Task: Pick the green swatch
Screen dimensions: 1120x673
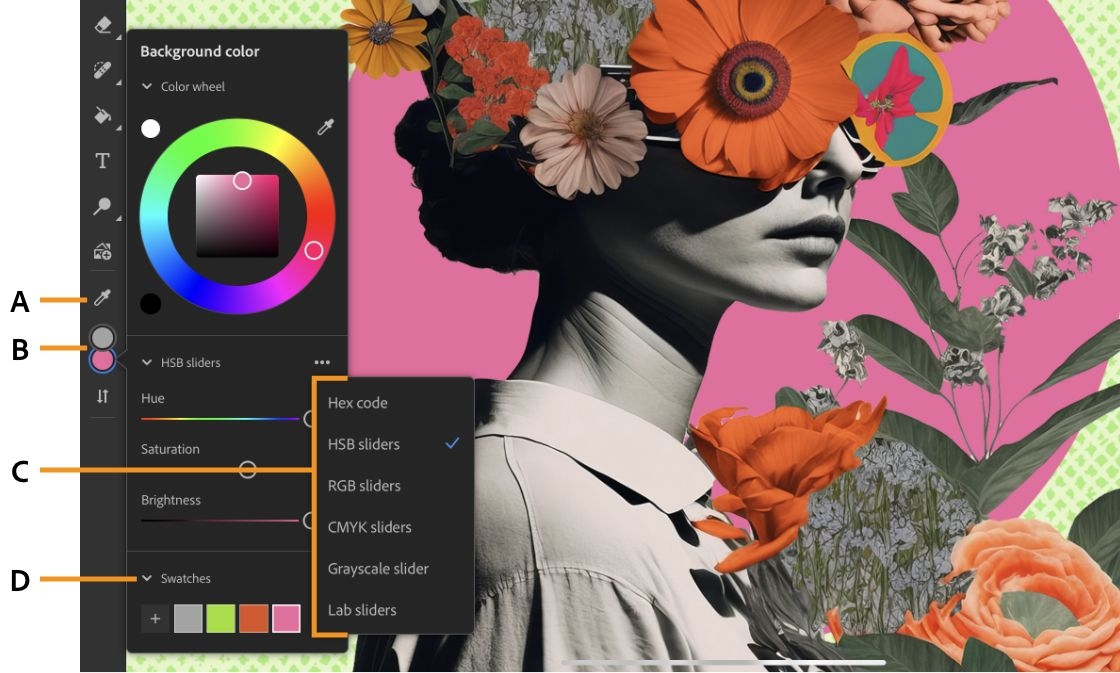Action: tap(221, 619)
